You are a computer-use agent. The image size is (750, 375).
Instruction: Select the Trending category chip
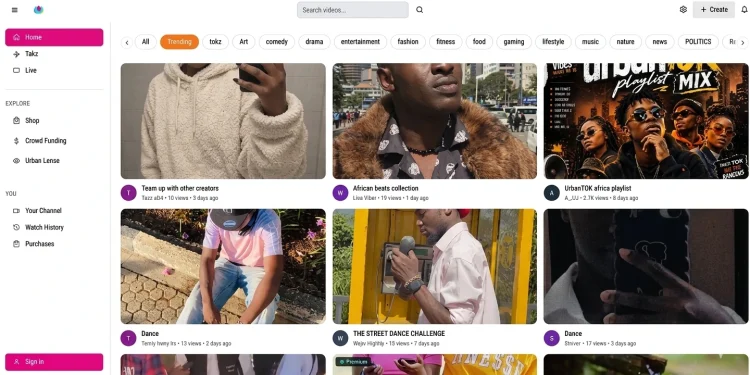click(179, 42)
